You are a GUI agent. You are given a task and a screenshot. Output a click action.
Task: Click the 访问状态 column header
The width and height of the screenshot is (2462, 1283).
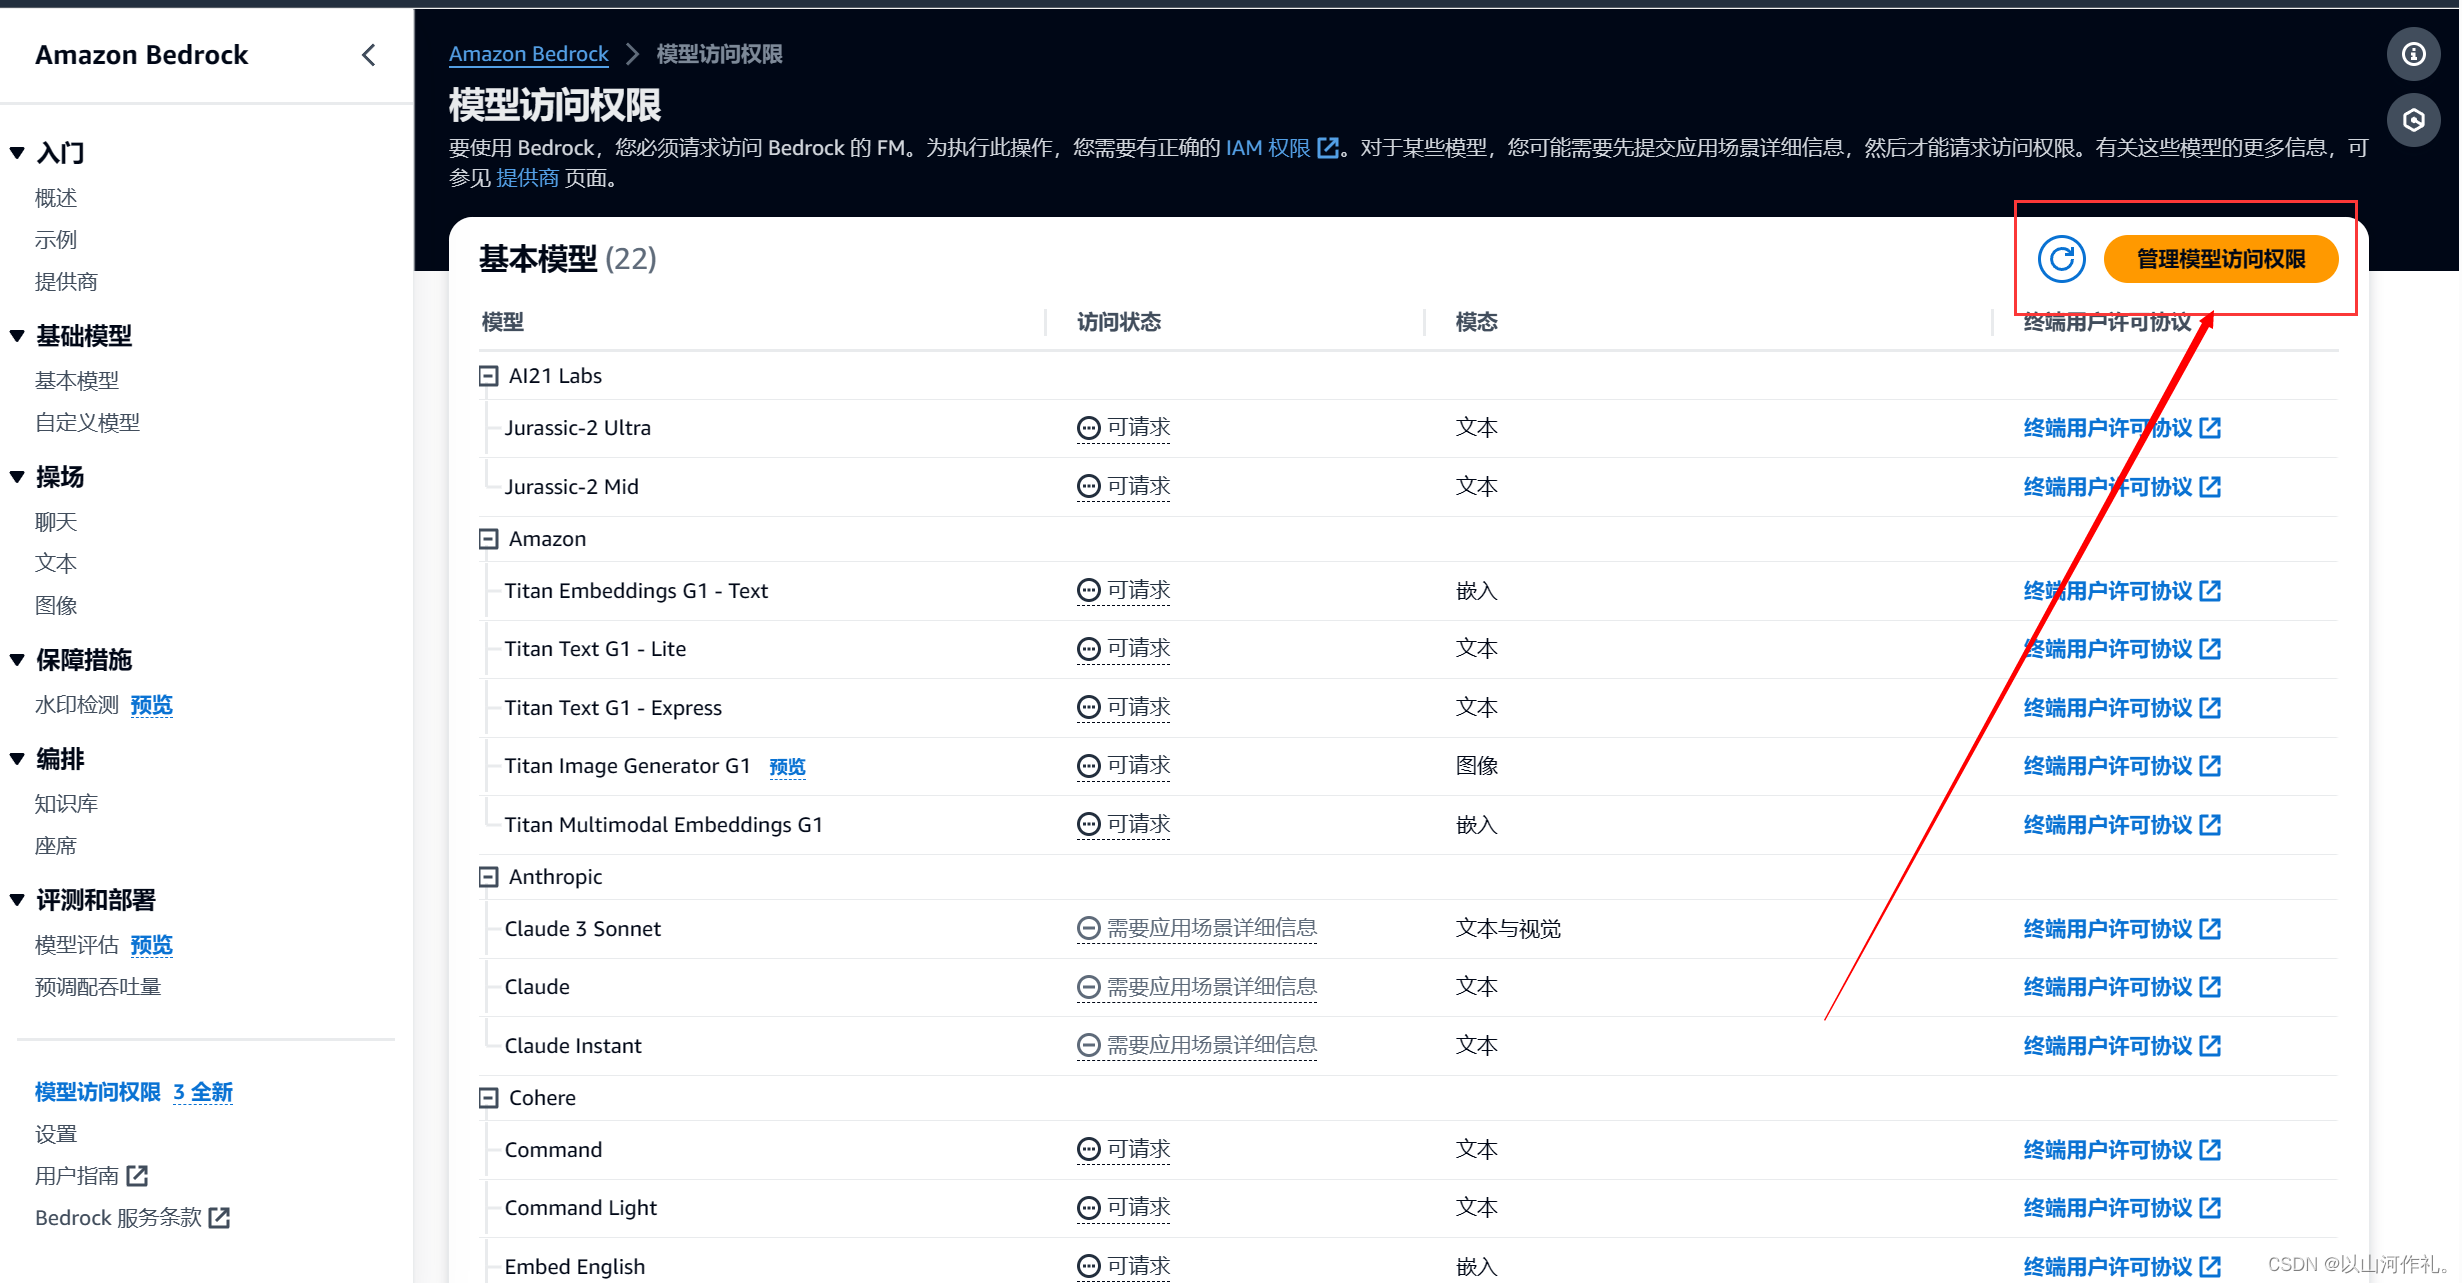(x=1118, y=322)
